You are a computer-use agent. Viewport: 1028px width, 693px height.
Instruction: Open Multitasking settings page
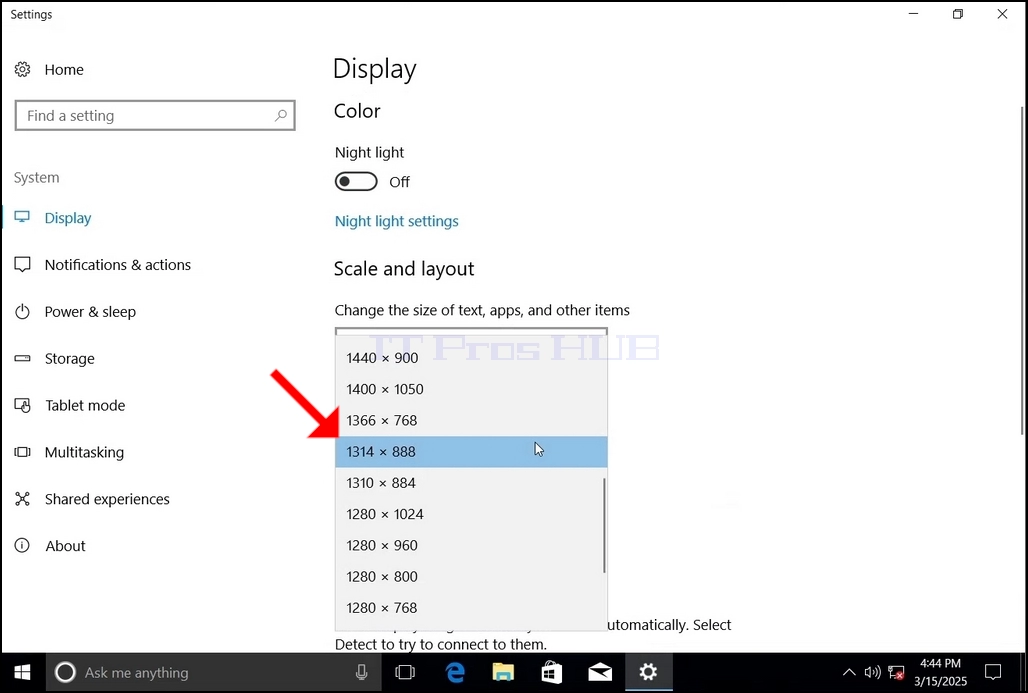pos(84,452)
